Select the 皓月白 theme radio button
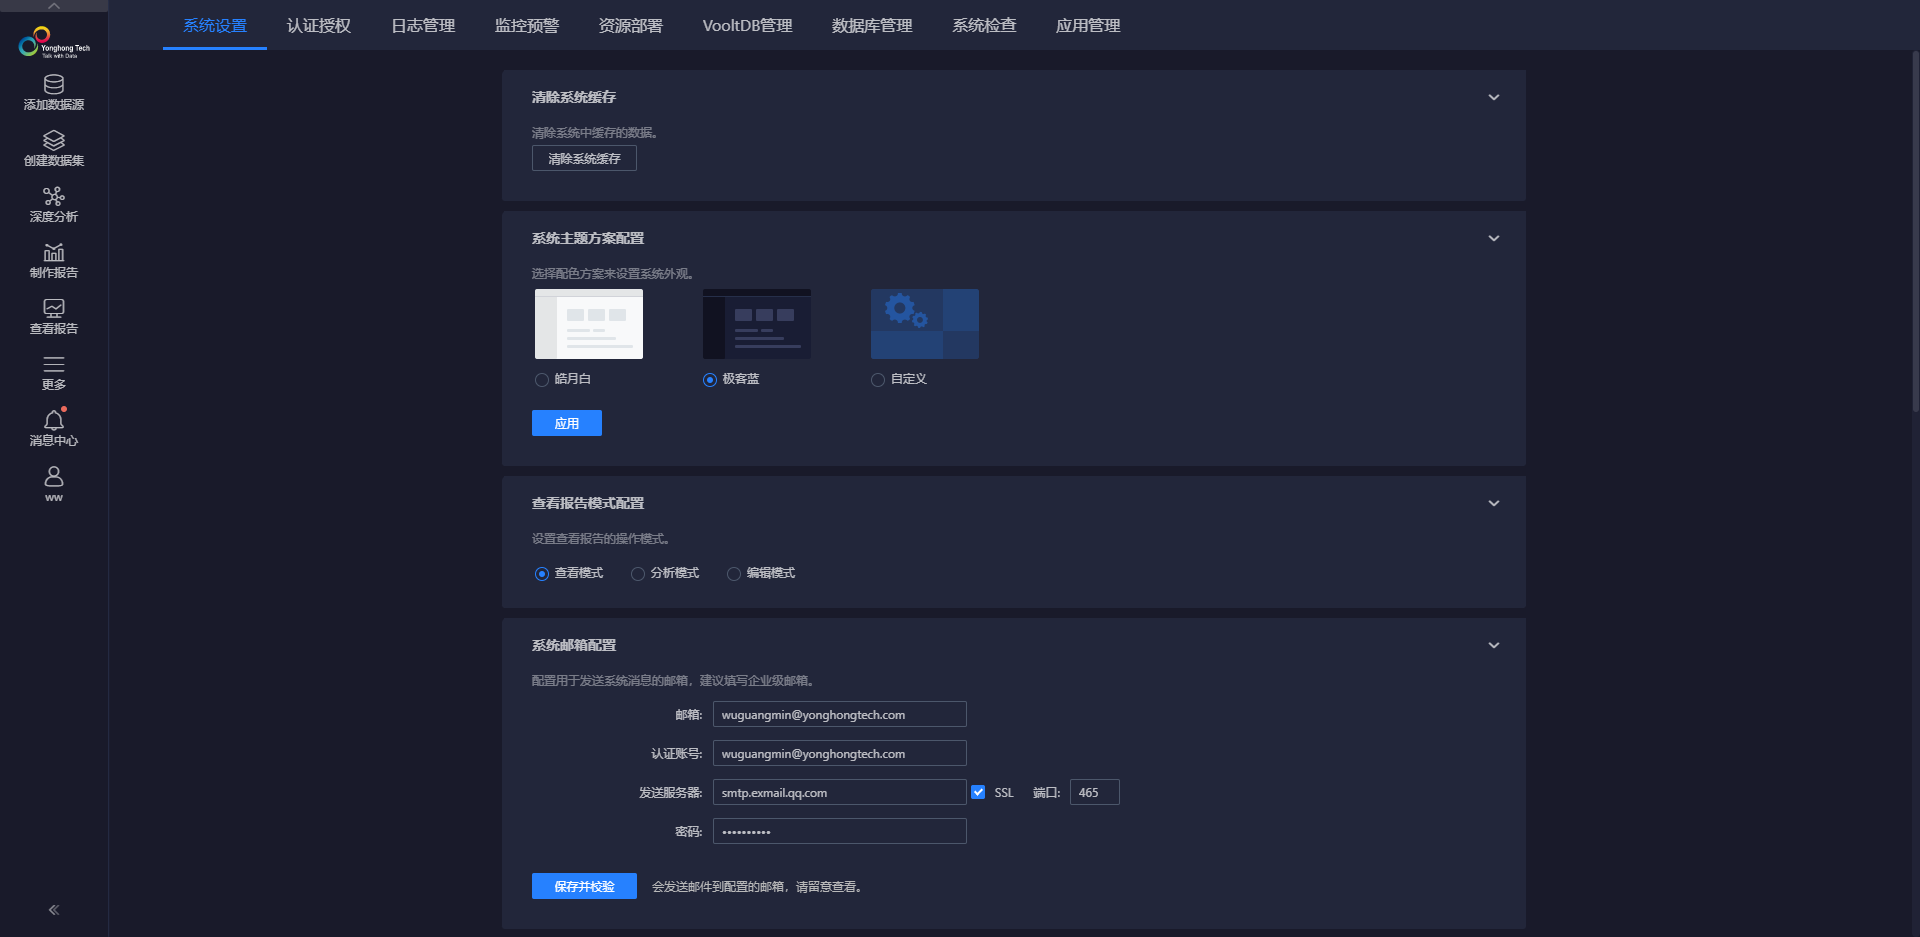Screen dimensions: 1920x937 tap(540, 379)
